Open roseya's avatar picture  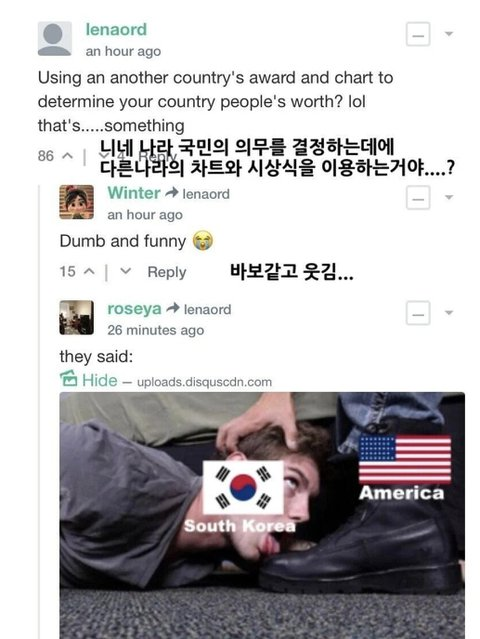pos(77,317)
